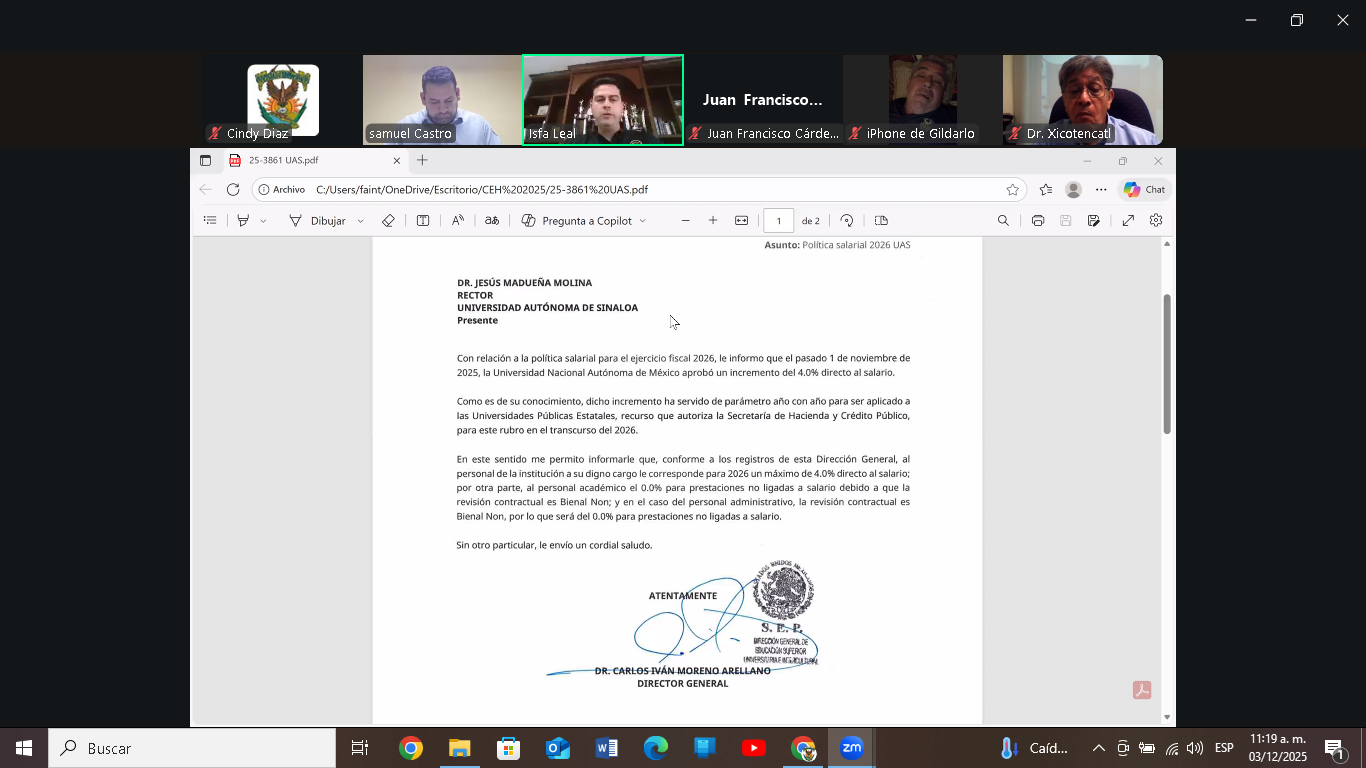Expand the highlighter options dropdown
The width and height of the screenshot is (1366, 768).
263,221
